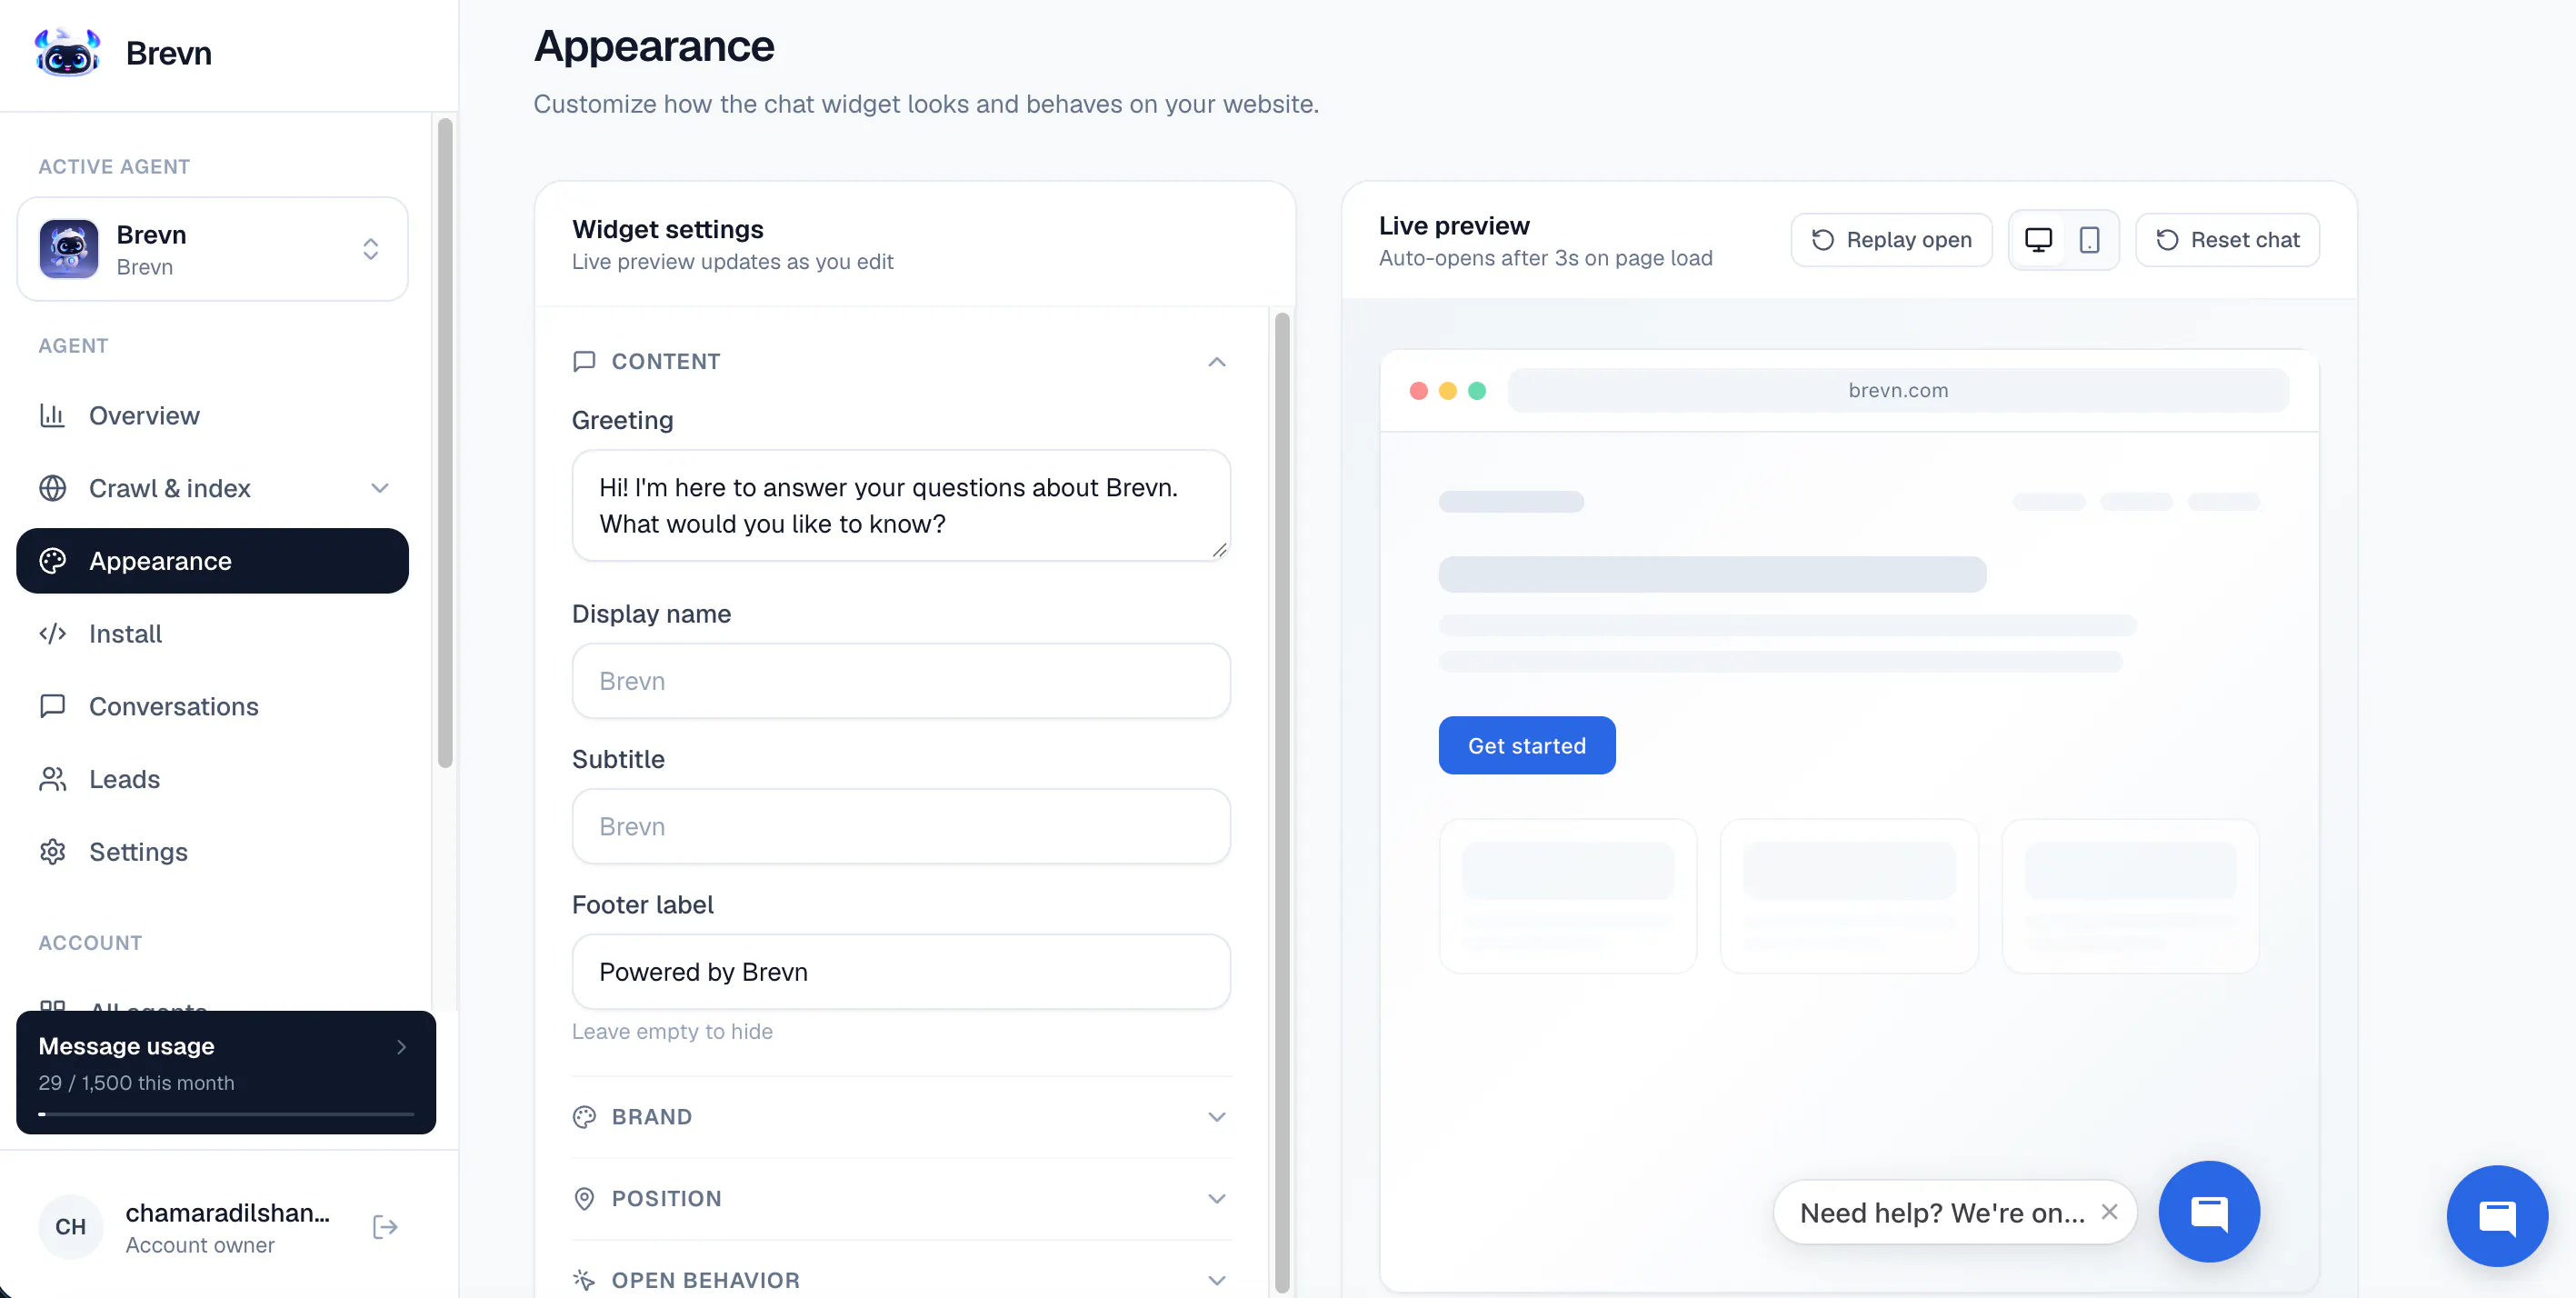Dismiss the Need help teaser bubble
The height and width of the screenshot is (1298, 2576).
(2109, 1212)
